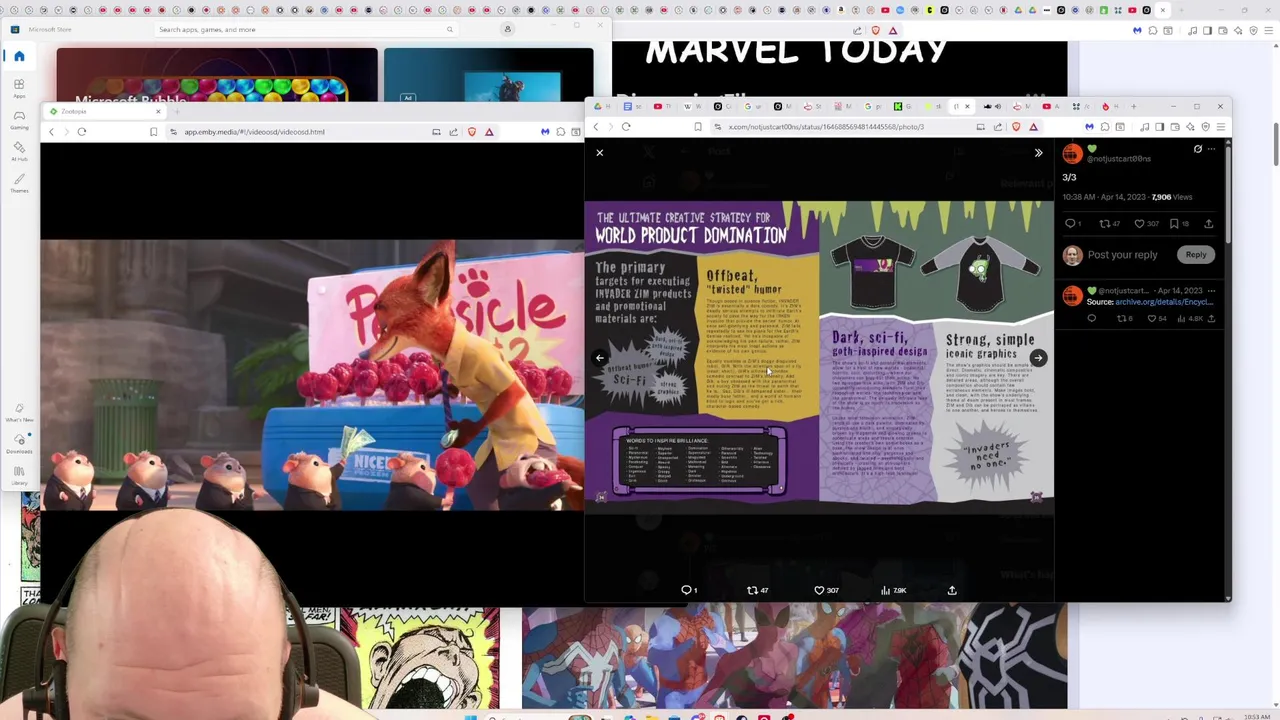Bookmark the x.com page

point(697,127)
